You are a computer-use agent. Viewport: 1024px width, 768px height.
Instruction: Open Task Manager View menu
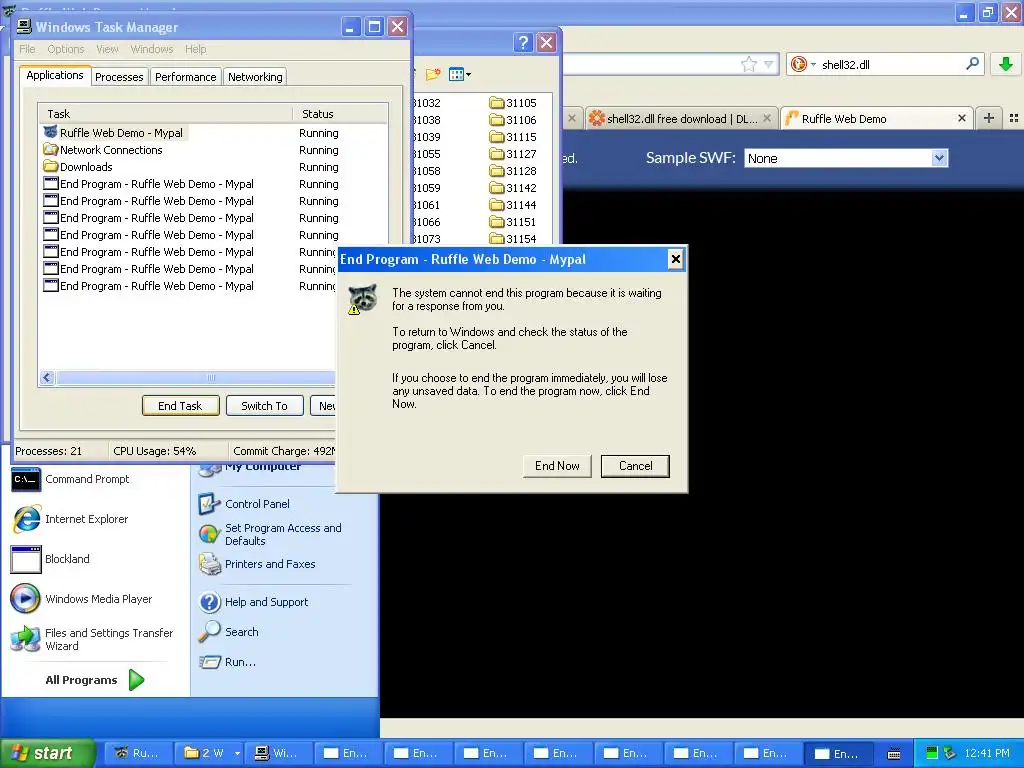tap(107, 49)
